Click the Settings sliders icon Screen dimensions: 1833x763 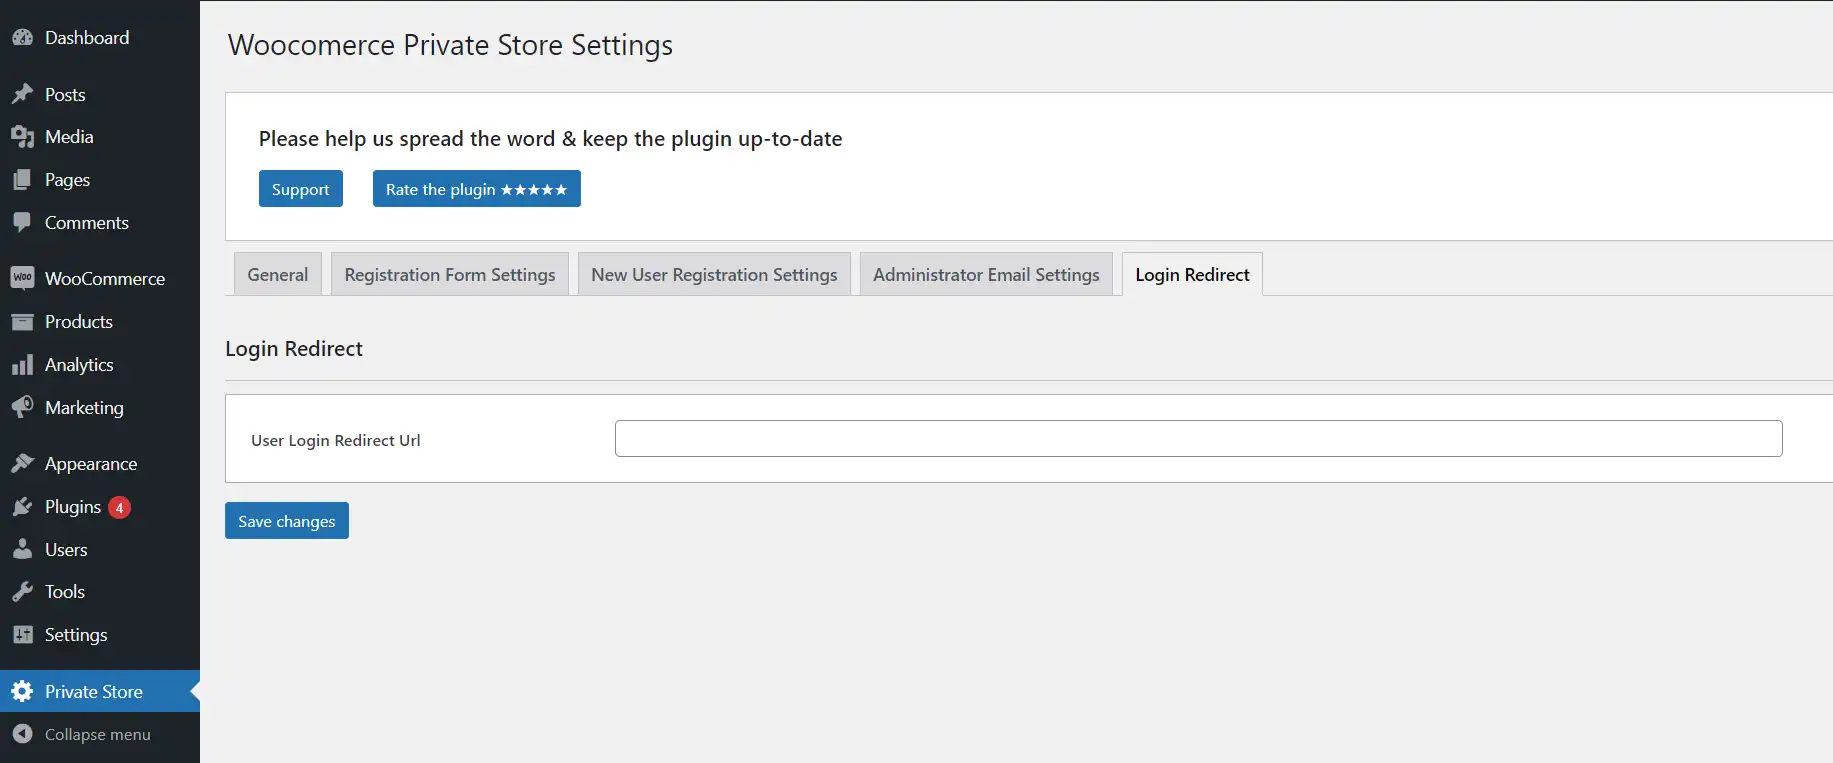point(22,635)
